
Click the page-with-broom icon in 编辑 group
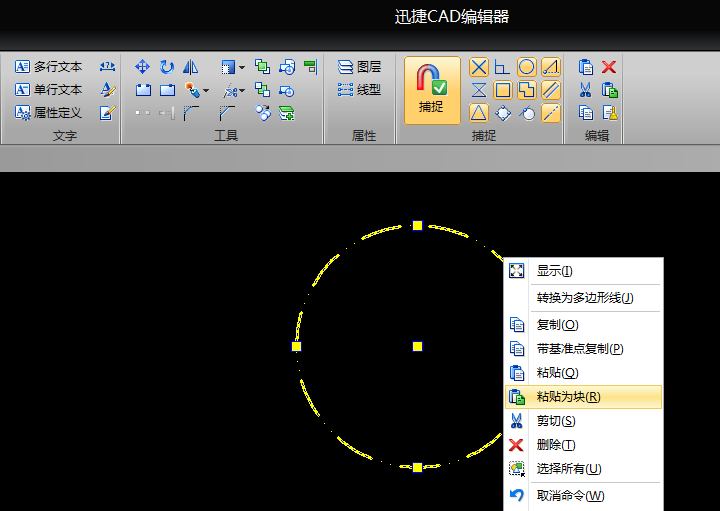tap(610, 112)
